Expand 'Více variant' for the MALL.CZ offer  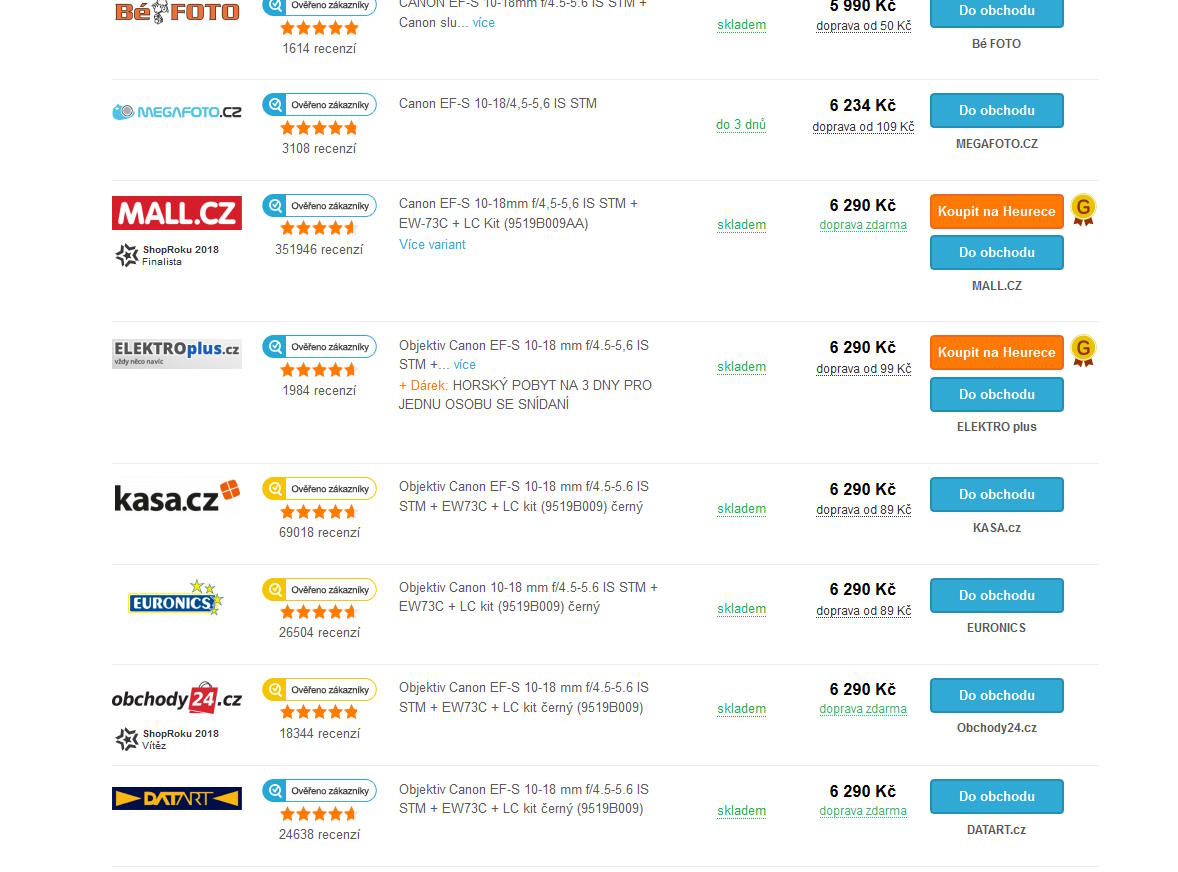[432, 244]
